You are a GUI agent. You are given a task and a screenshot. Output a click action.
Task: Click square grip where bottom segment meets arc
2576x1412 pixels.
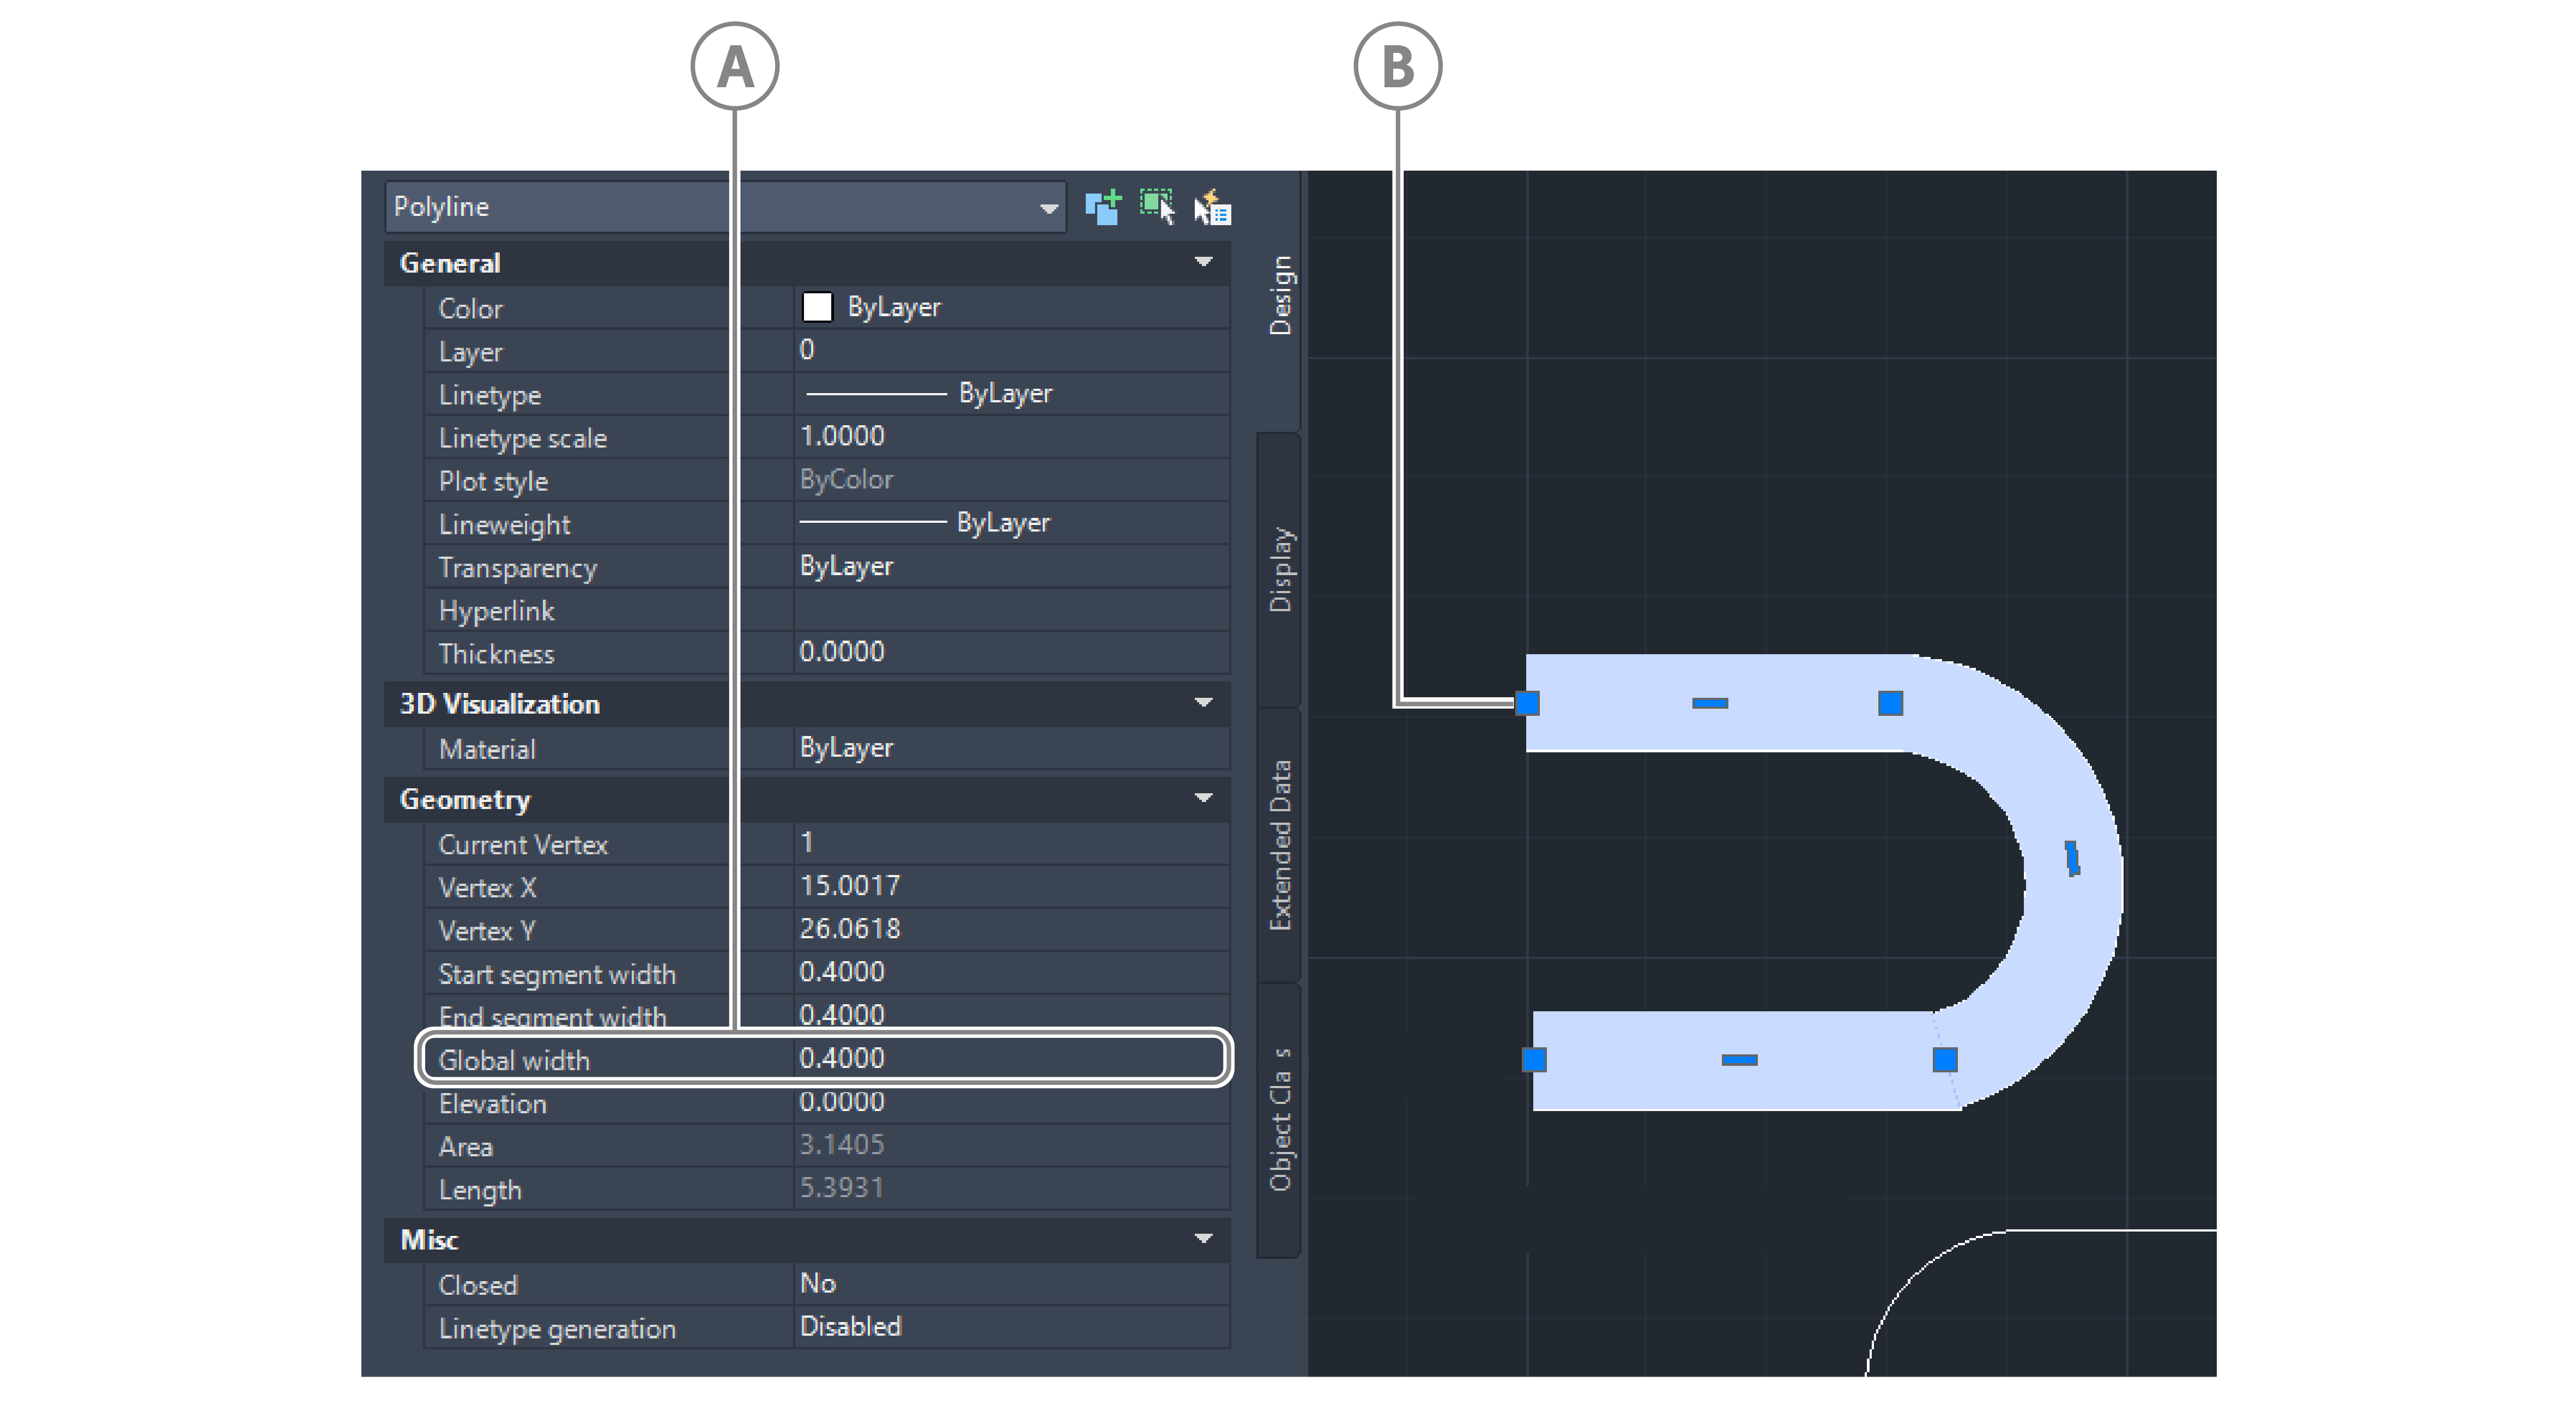pyautogui.click(x=1944, y=1059)
